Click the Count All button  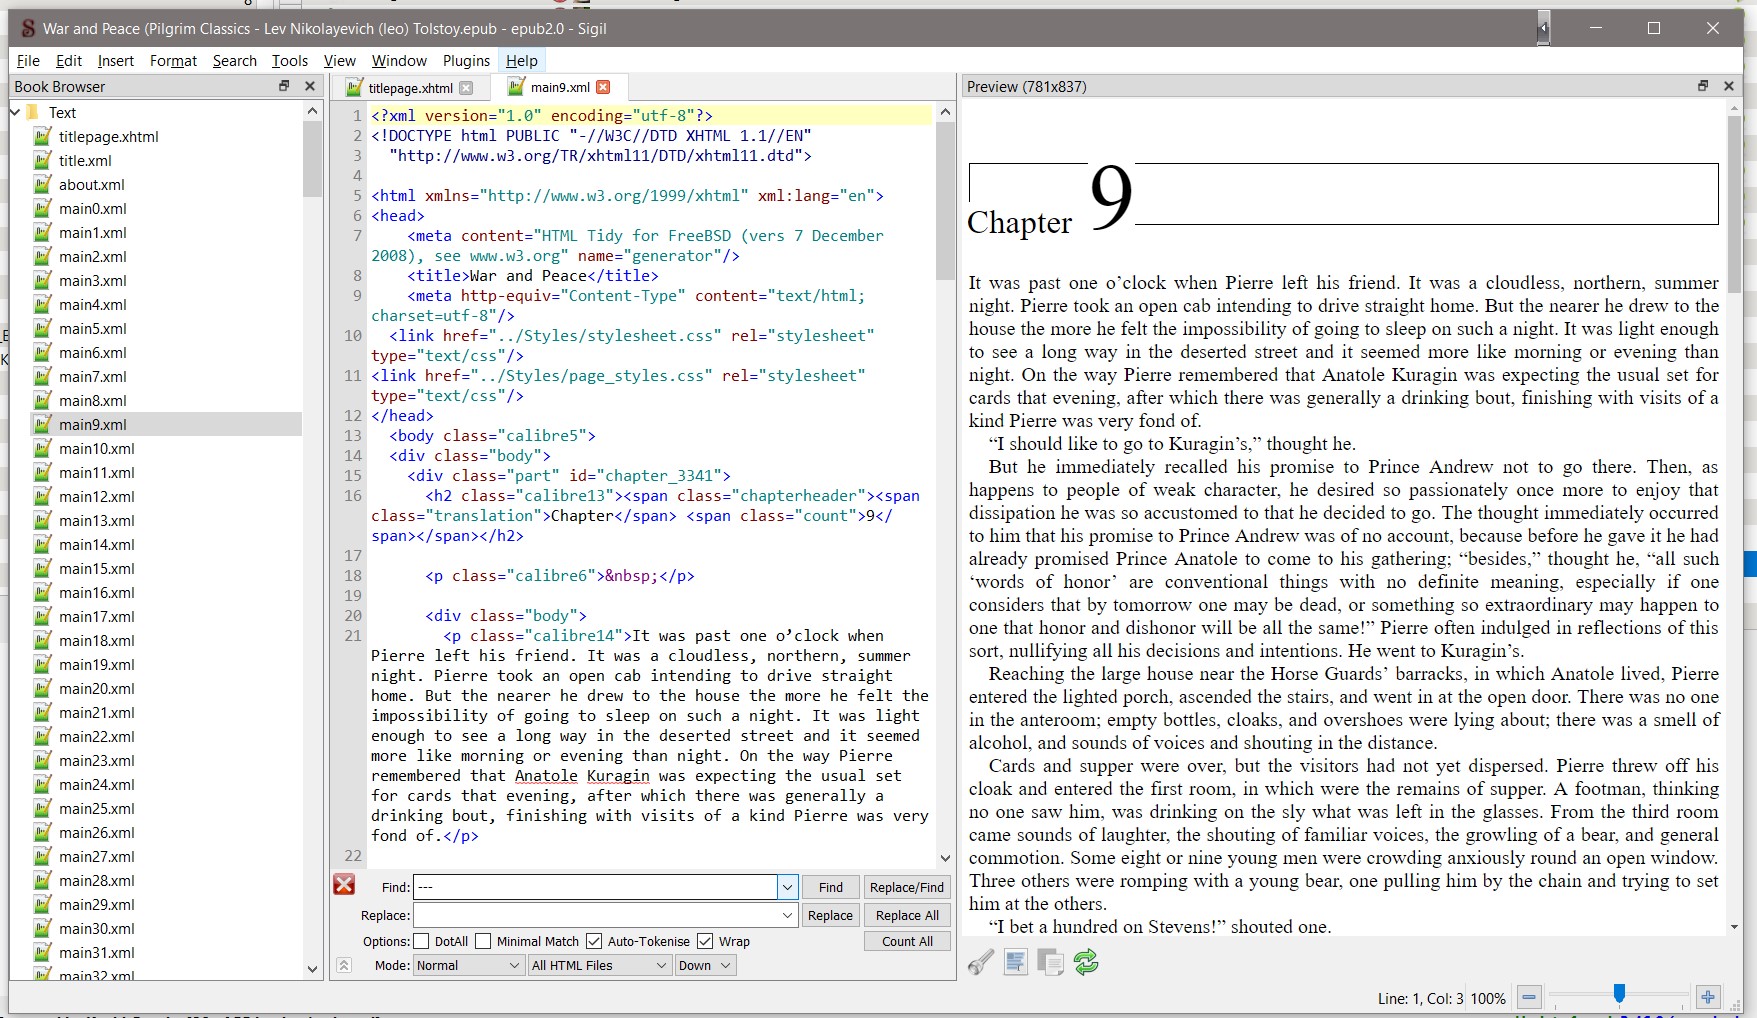907,941
